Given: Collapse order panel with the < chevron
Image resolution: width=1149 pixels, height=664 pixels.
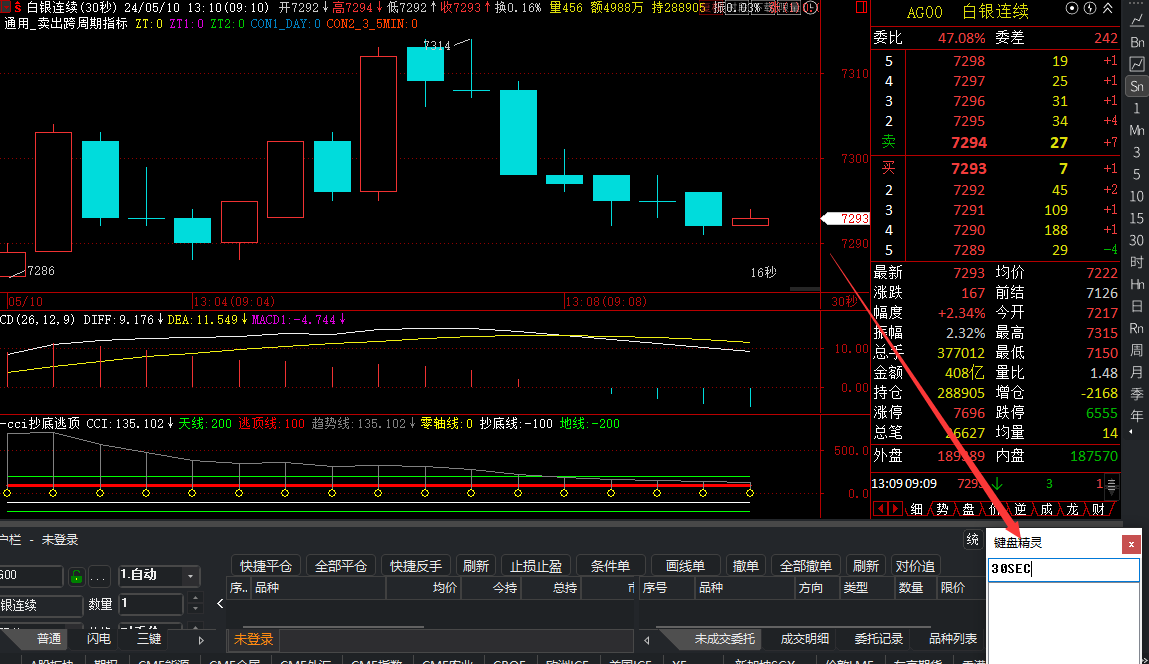Looking at the screenshot, I should [220, 604].
